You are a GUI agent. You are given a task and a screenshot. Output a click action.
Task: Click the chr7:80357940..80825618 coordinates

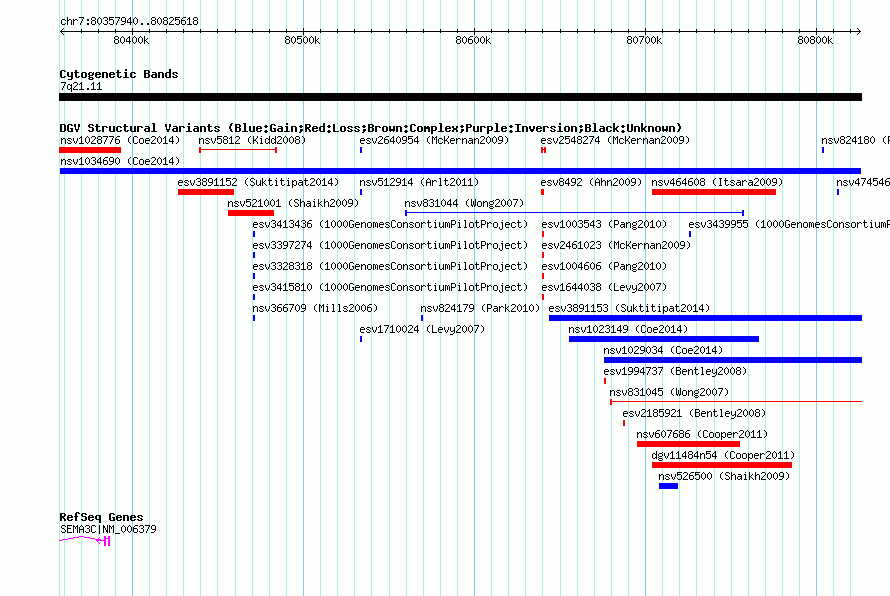pos(129,21)
